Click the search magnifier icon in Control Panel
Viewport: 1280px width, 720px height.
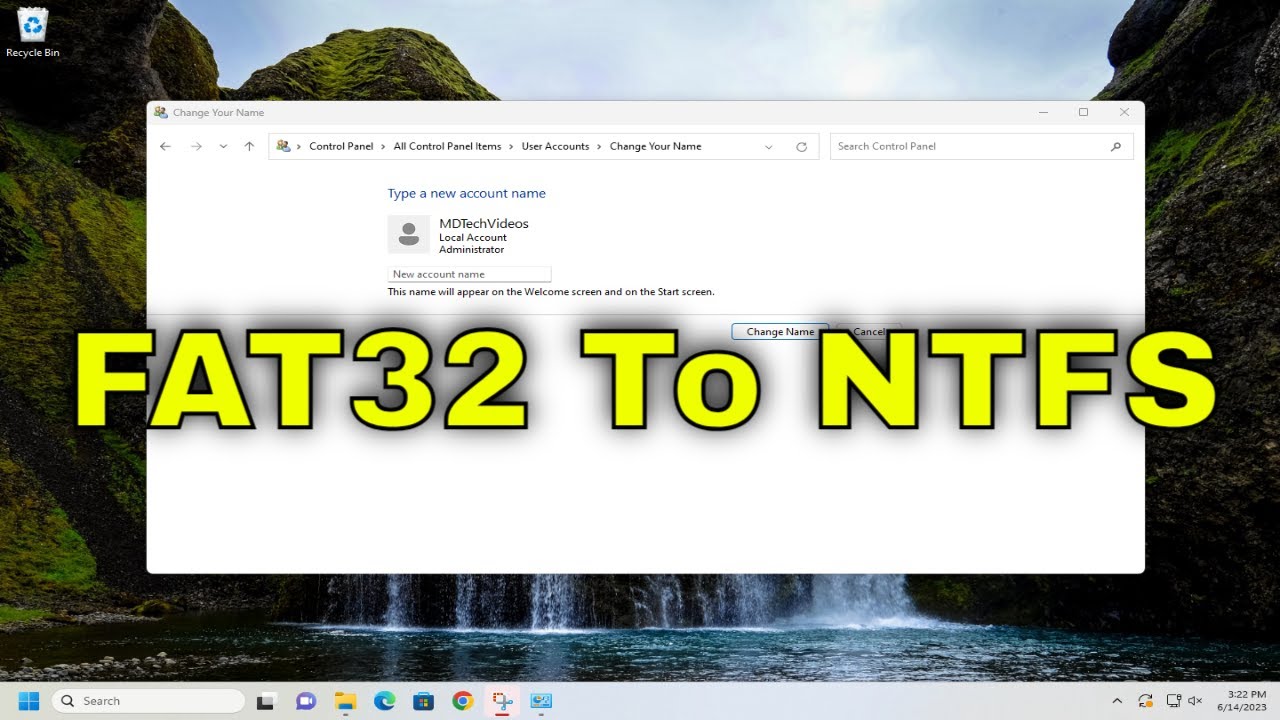pyautogui.click(x=1116, y=146)
